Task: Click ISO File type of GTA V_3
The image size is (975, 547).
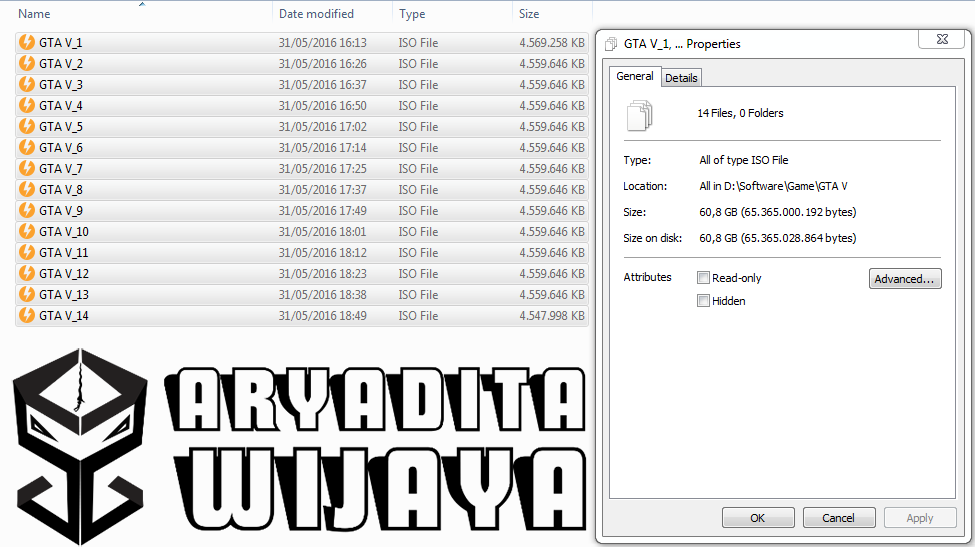Action: 418,85
